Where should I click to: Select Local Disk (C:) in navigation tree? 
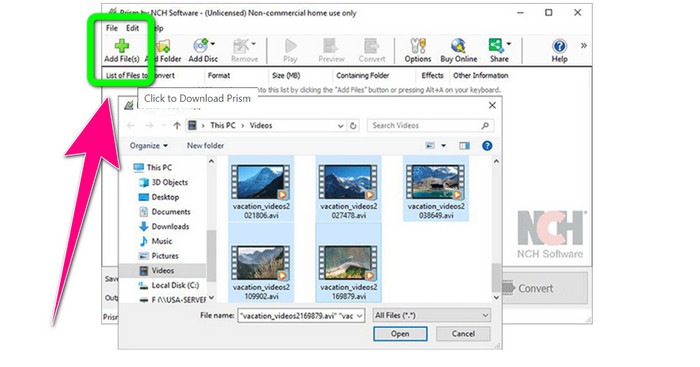169,285
